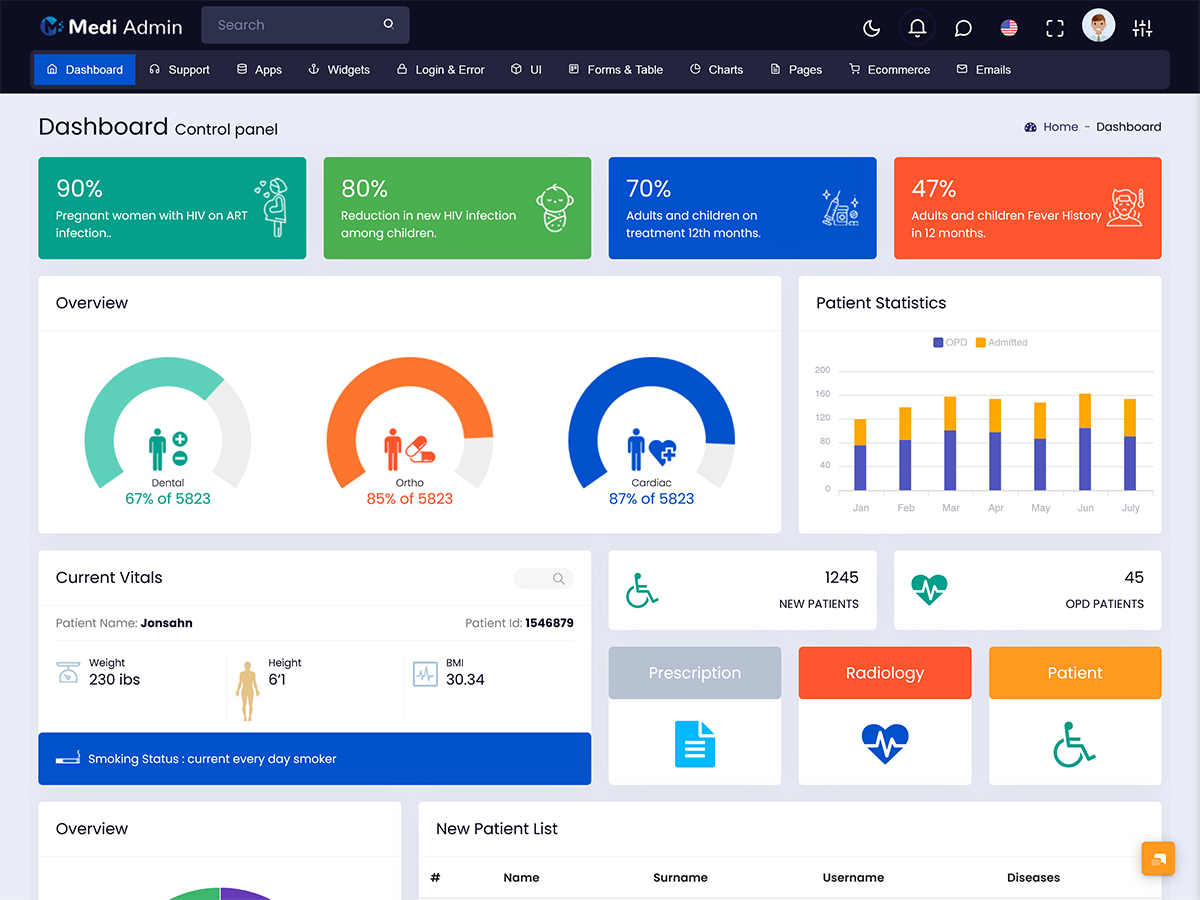
Task: Click the prescription document icon
Action: coord(695,744)
